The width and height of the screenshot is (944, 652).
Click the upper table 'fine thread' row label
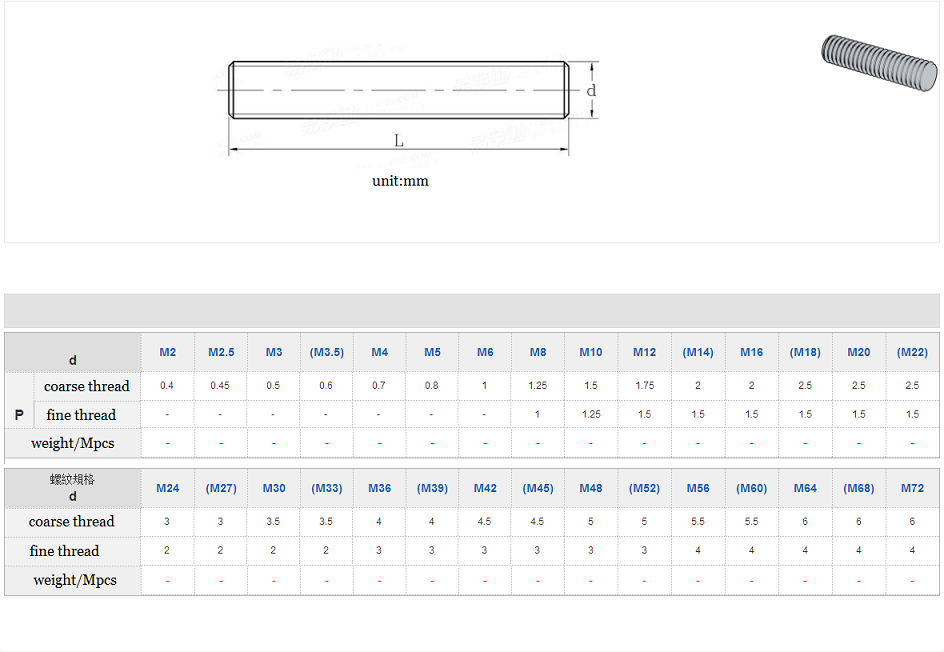pos(81,415)
